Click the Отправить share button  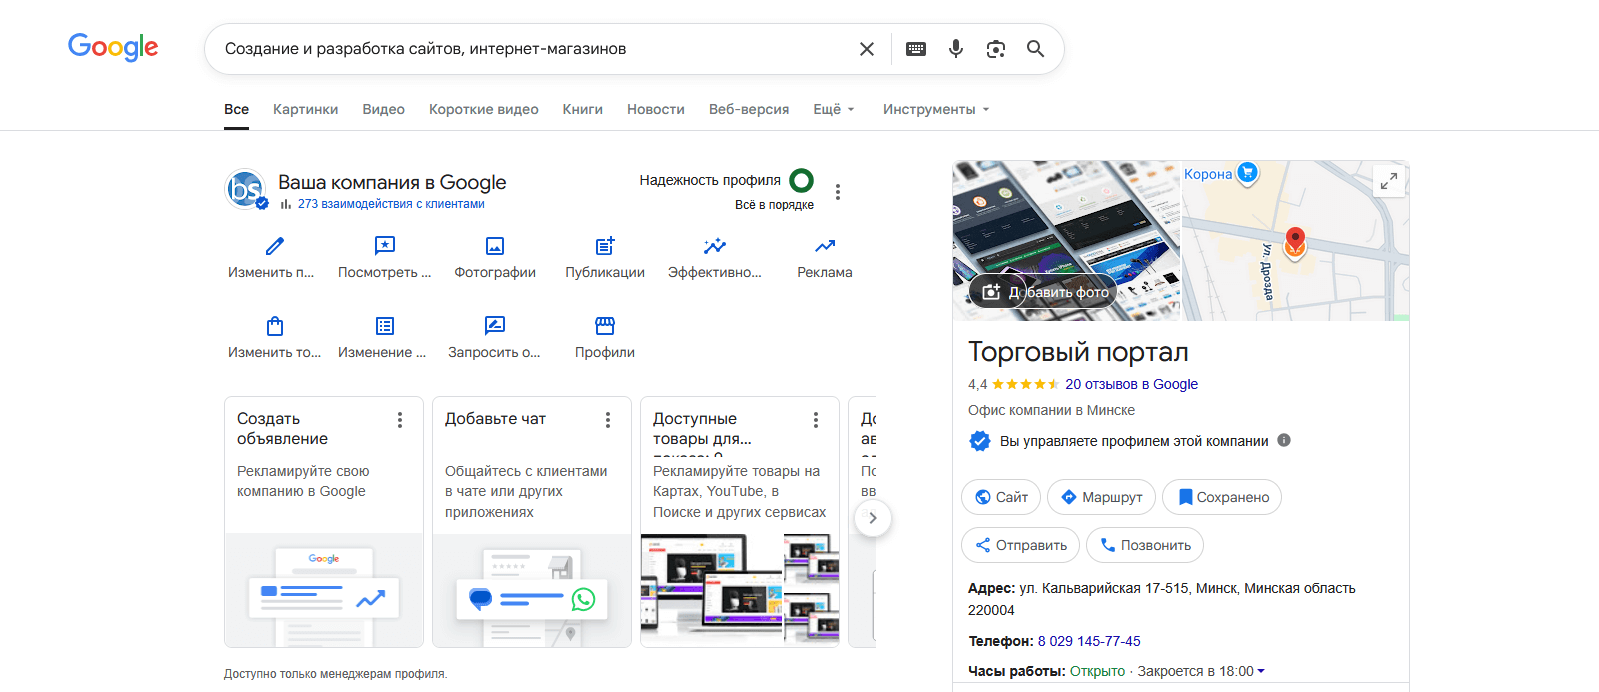pyautogui.click(x=1021, y=545)
